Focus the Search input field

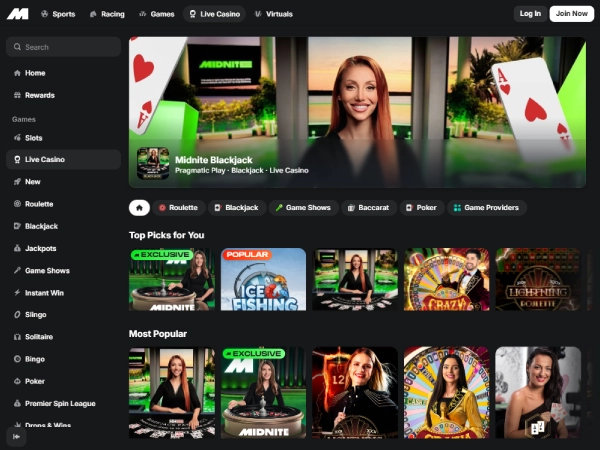coord(63,47)
